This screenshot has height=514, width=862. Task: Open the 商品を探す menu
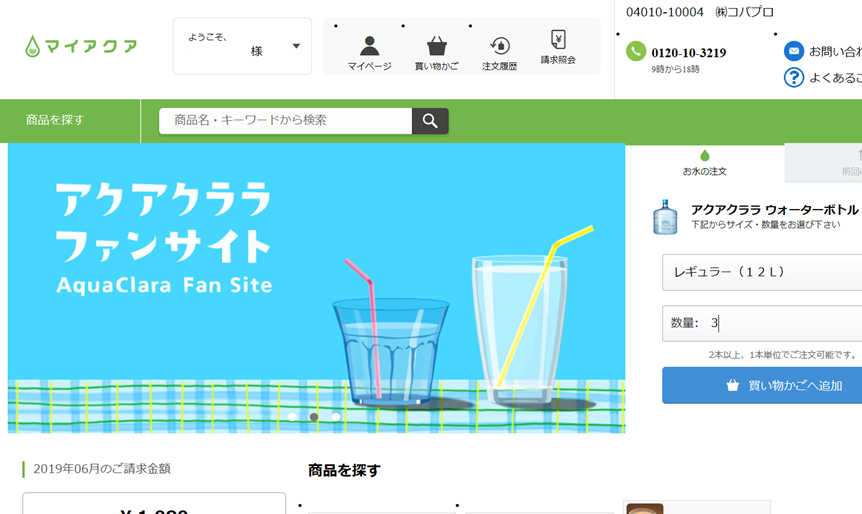click(x=55, y=120)
